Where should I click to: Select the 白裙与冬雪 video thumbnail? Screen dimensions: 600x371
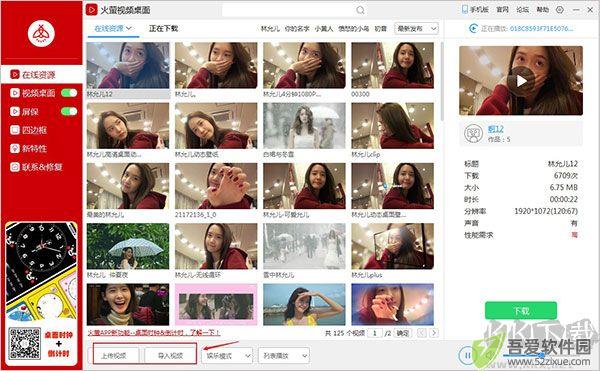coord(304,126)
